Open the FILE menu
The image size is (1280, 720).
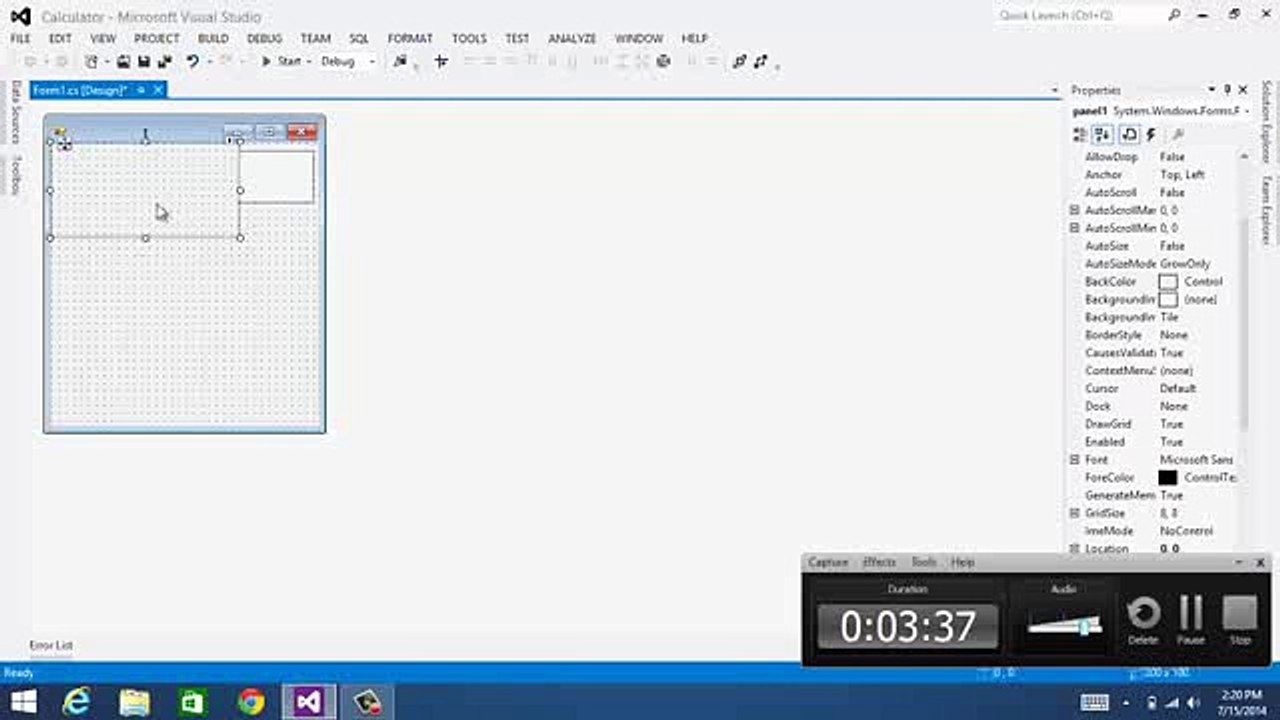coord(20,38)
